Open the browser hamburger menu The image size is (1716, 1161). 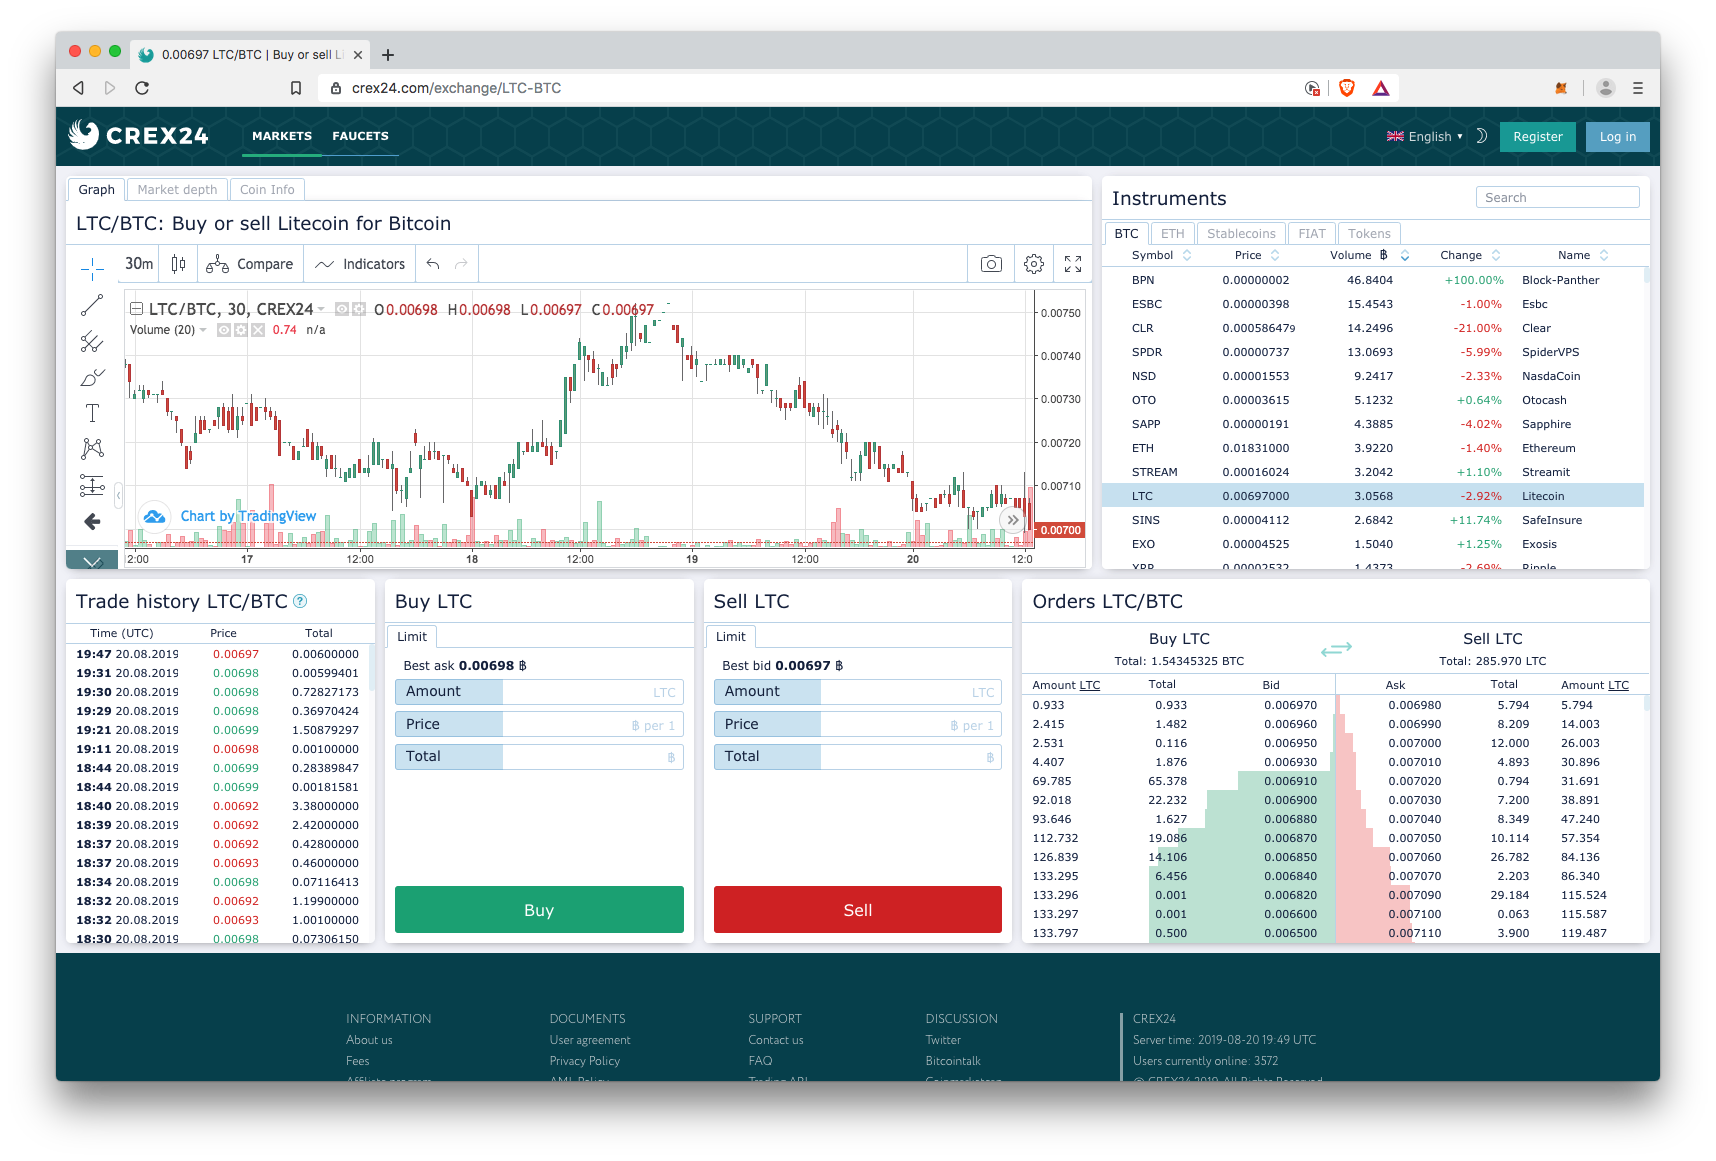pyautogui.click(x=1638, y=88)
